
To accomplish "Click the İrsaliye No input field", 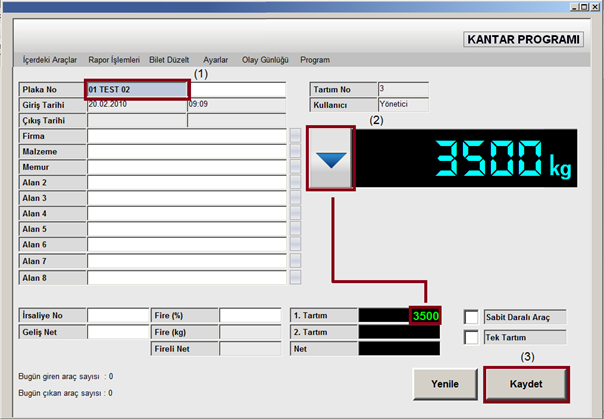I will click(x=118, y=315).
